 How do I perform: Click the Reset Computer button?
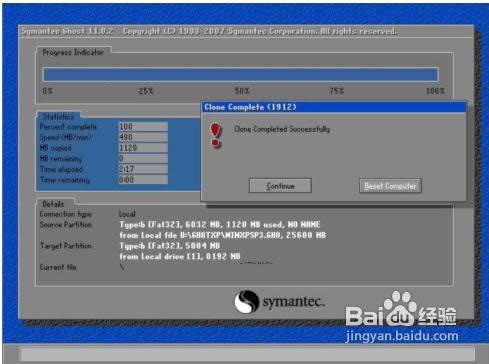[390, 186]
